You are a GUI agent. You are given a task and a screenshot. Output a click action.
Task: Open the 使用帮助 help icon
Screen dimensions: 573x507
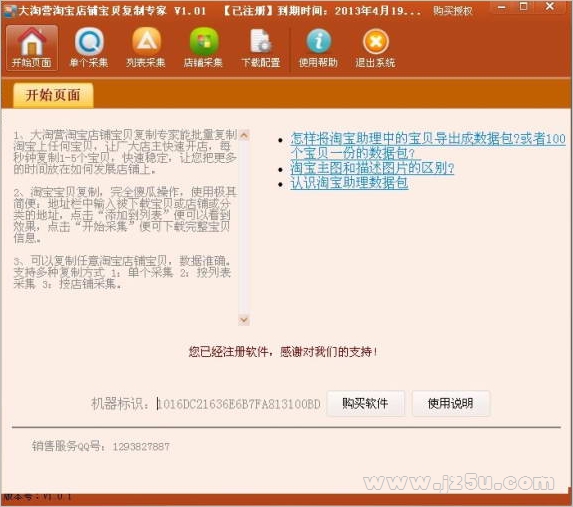[x=318, y=48]
